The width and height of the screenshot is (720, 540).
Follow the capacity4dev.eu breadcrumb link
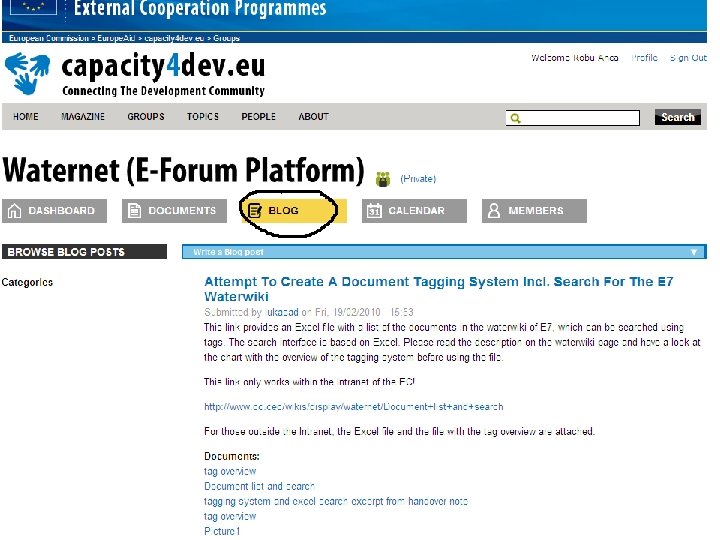tap(174, 38)
